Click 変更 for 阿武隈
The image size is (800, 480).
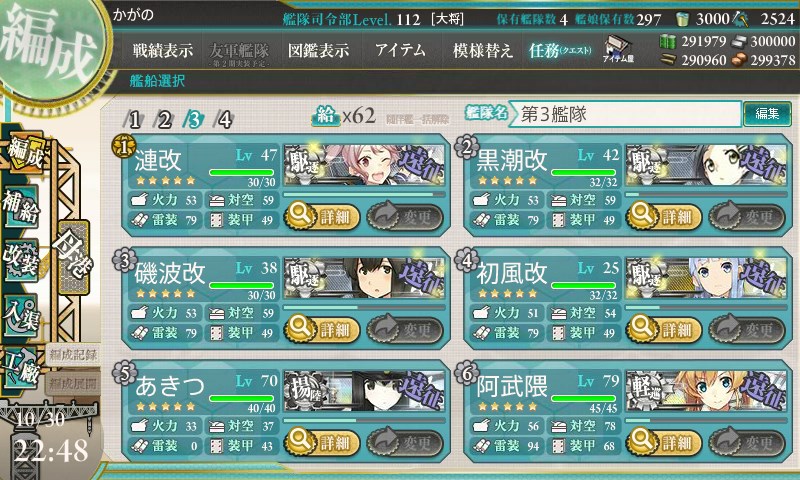click(x=747, y=442)
